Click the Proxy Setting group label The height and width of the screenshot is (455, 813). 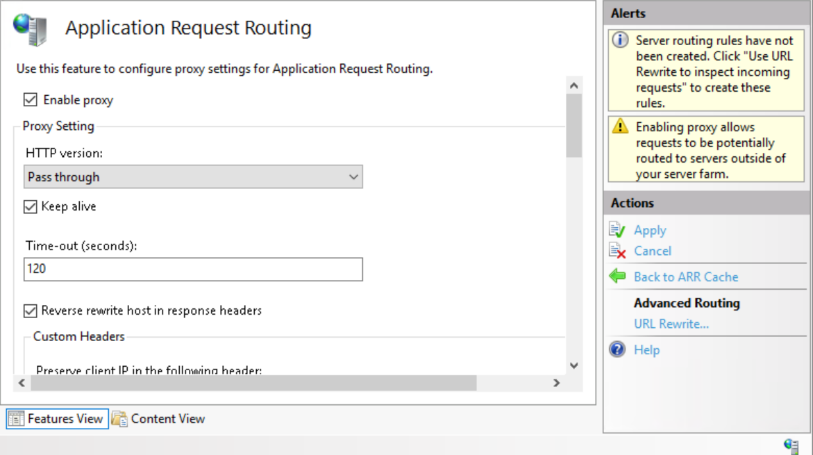pos(58,126)
